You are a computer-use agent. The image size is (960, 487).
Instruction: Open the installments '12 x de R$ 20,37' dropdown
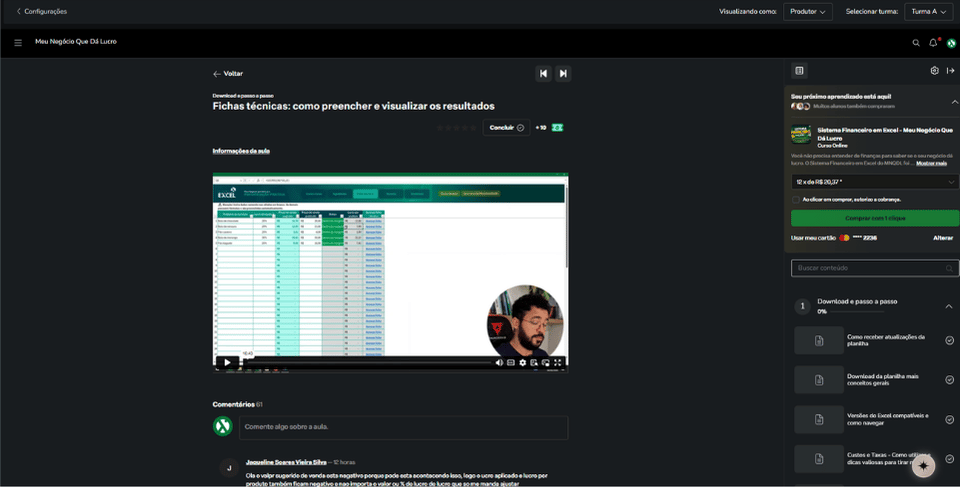[x=875, y=182]
